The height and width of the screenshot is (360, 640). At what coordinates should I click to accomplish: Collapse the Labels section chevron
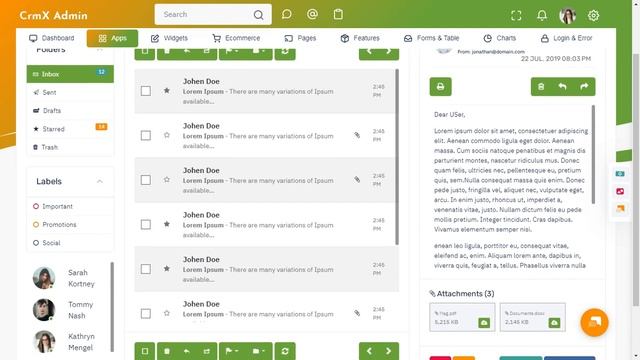click(x=100, y=181)
